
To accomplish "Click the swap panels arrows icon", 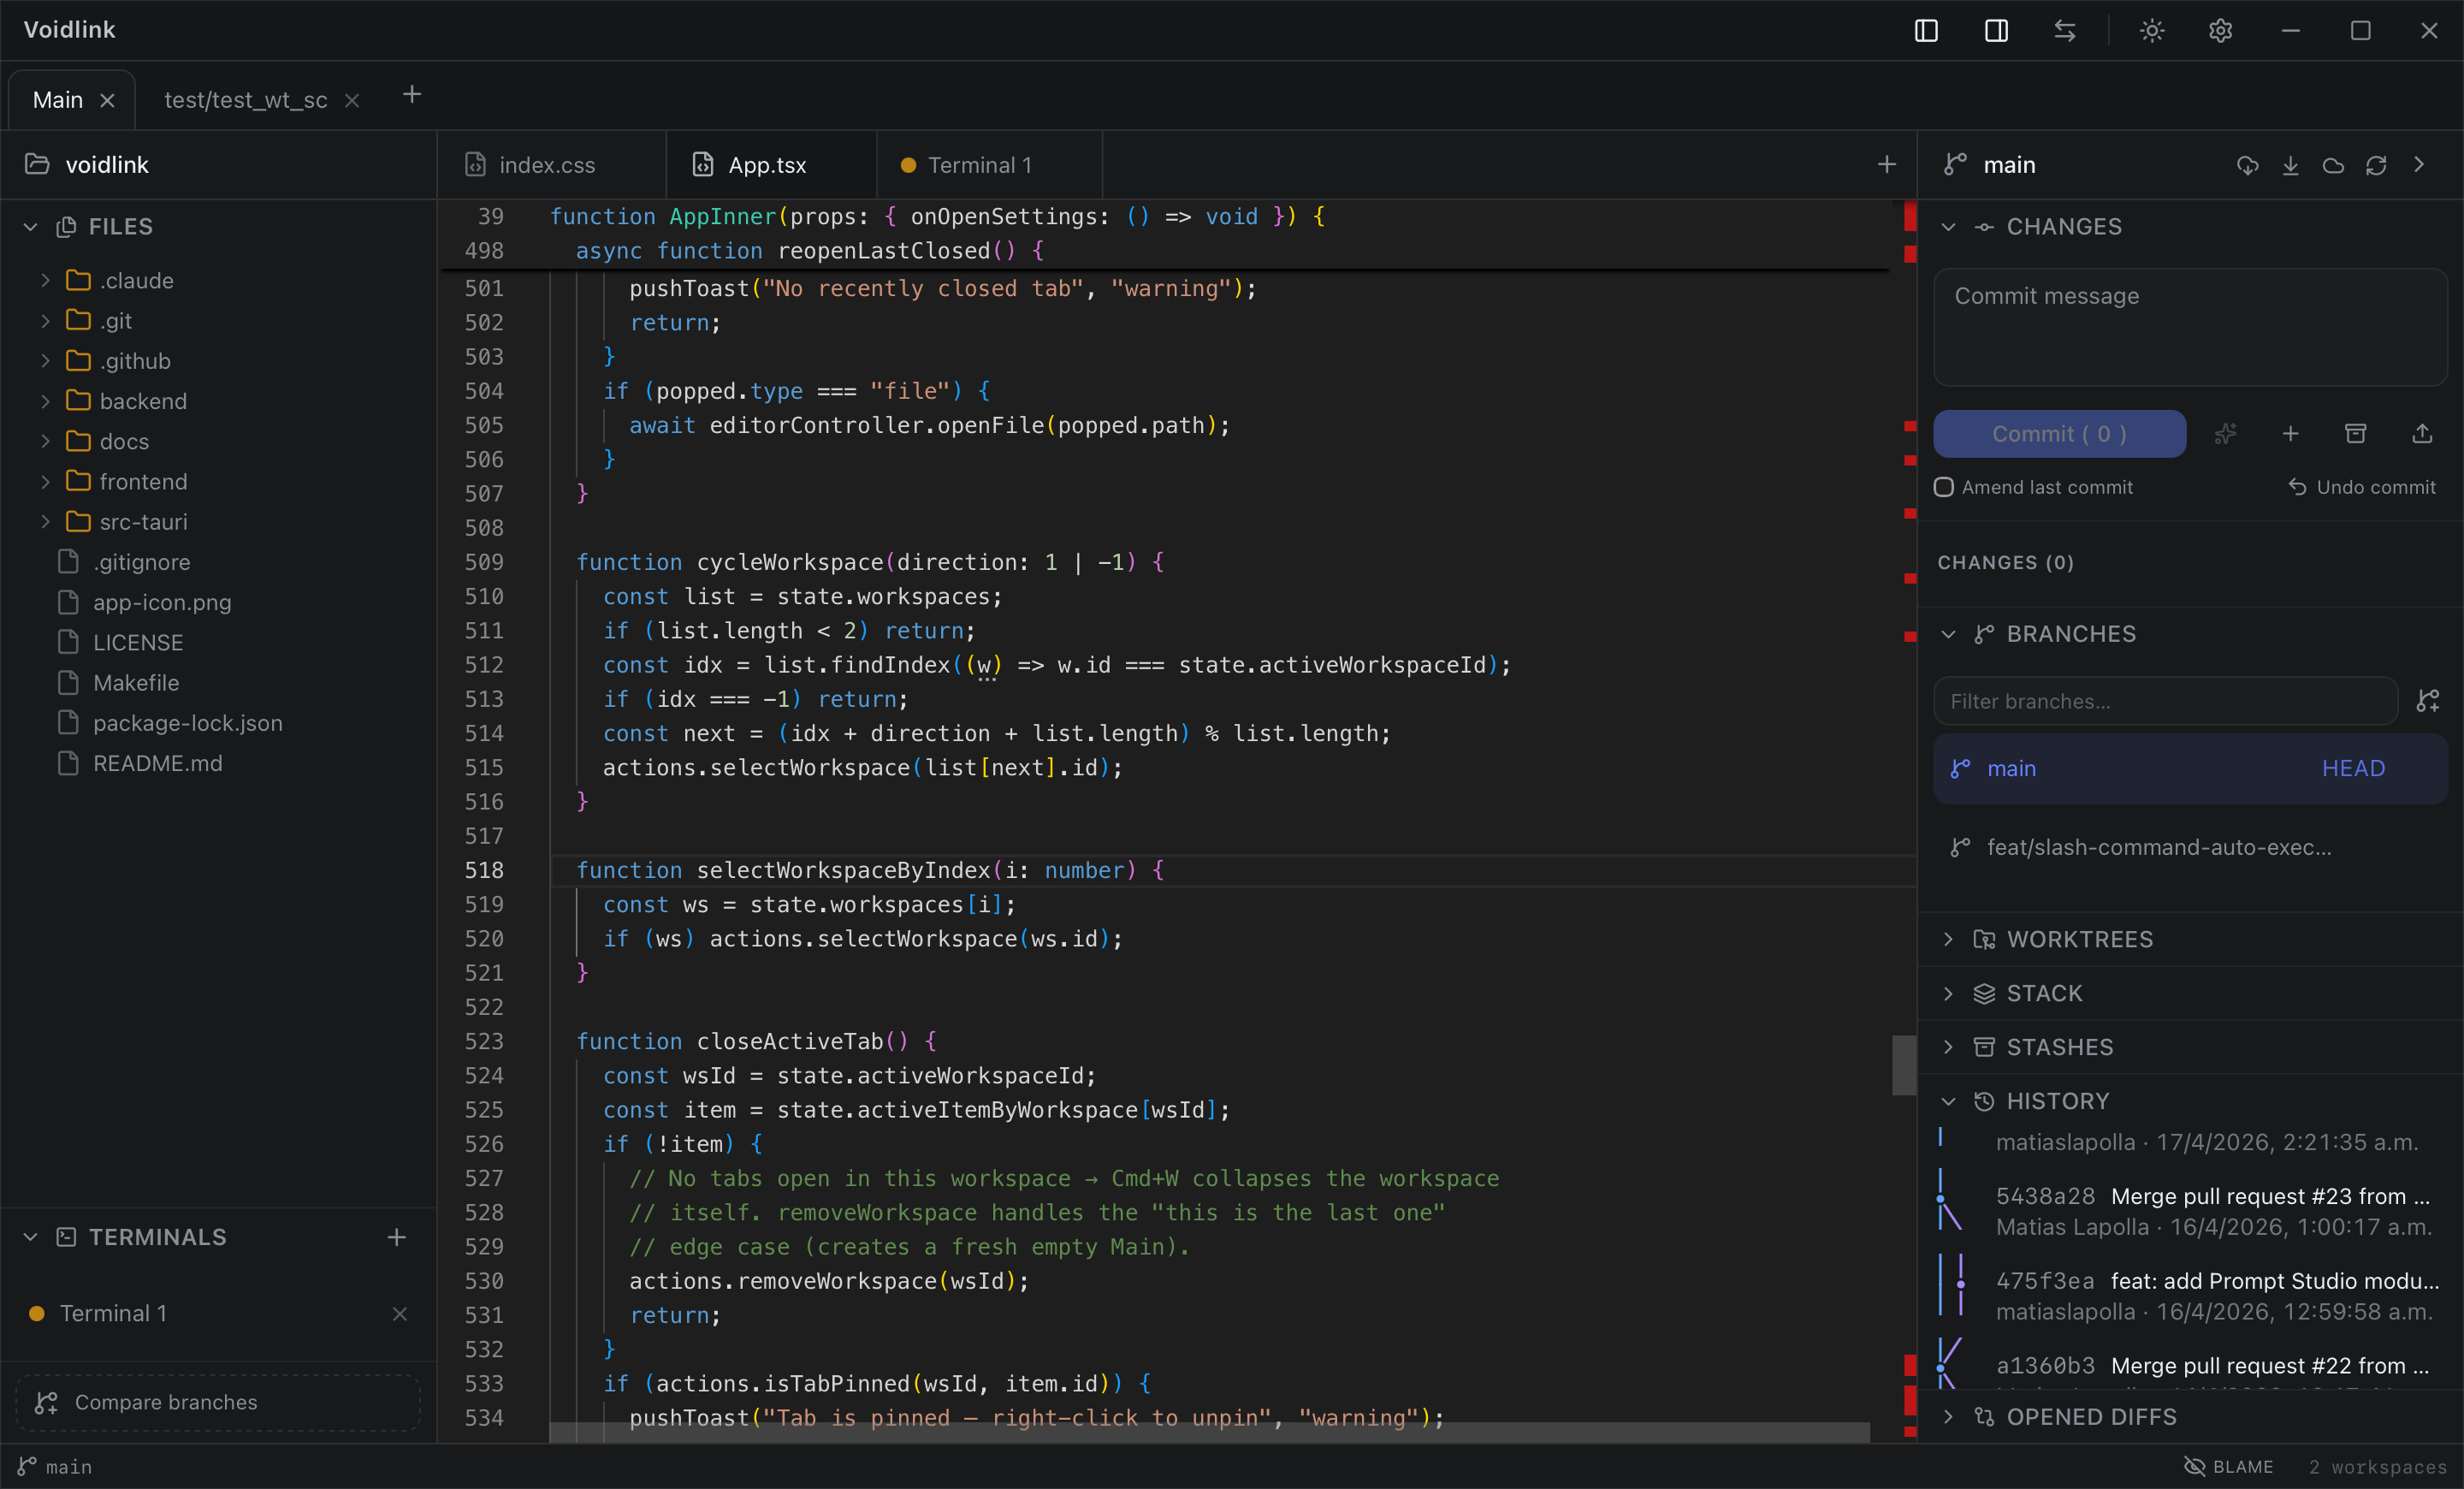I will 2065,31.
